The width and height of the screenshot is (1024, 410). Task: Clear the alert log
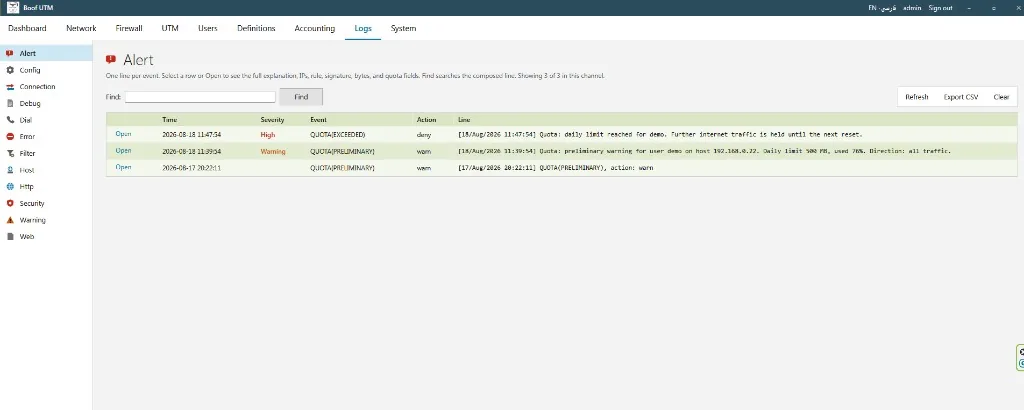click(1001, 97)
